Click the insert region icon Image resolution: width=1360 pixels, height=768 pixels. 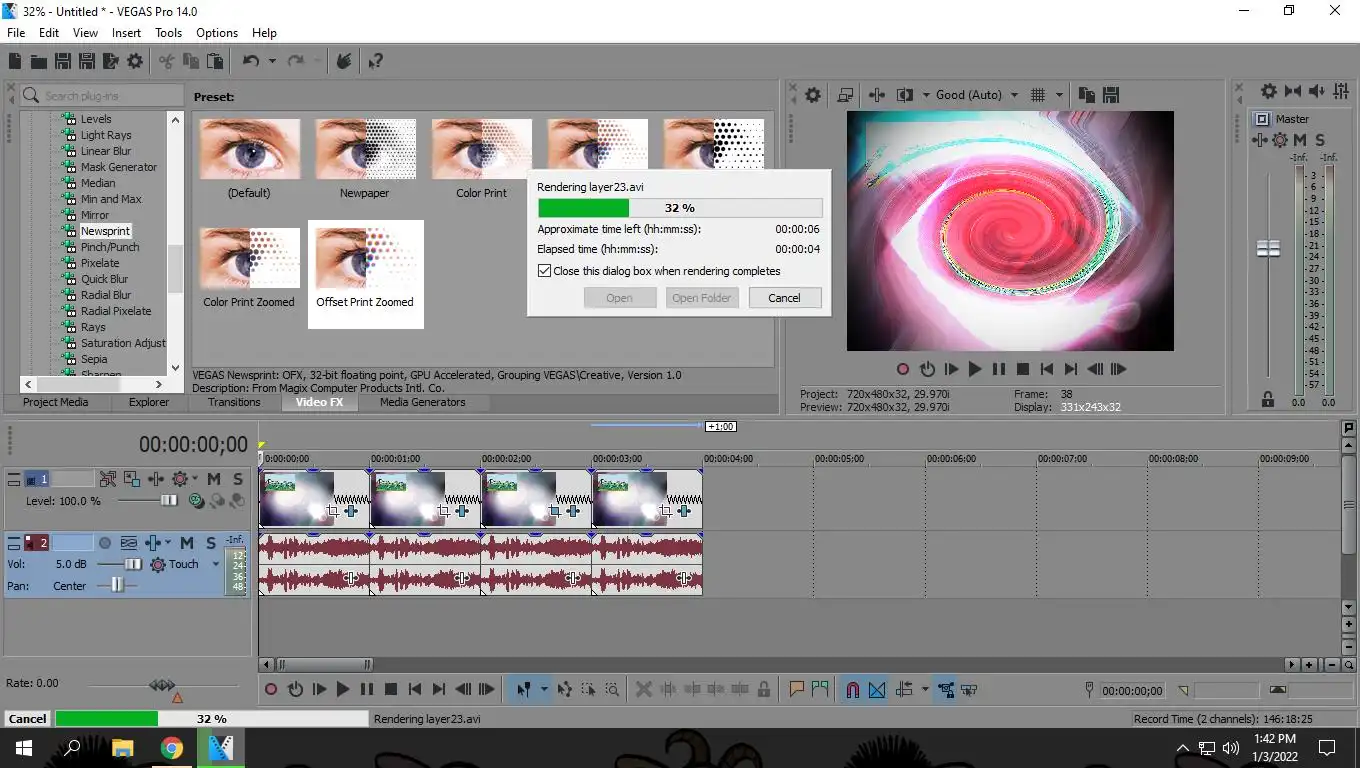pyautogui.click(x=820, y=689)
